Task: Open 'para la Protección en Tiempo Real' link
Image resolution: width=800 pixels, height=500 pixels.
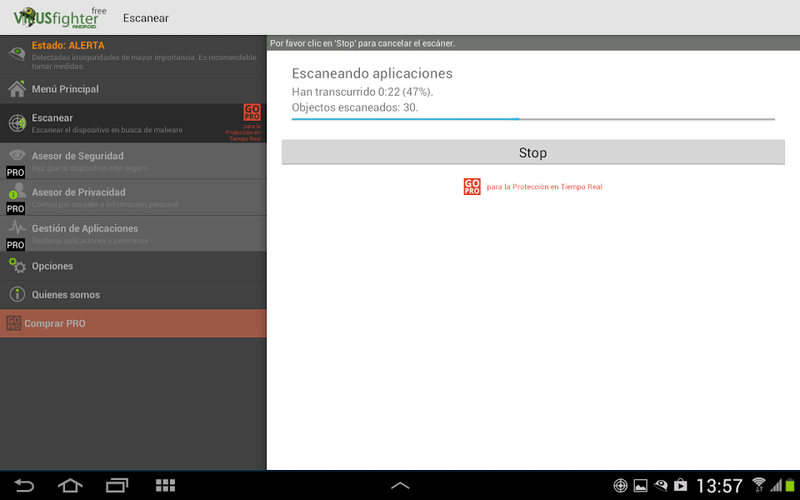Action: pos(544,187)
